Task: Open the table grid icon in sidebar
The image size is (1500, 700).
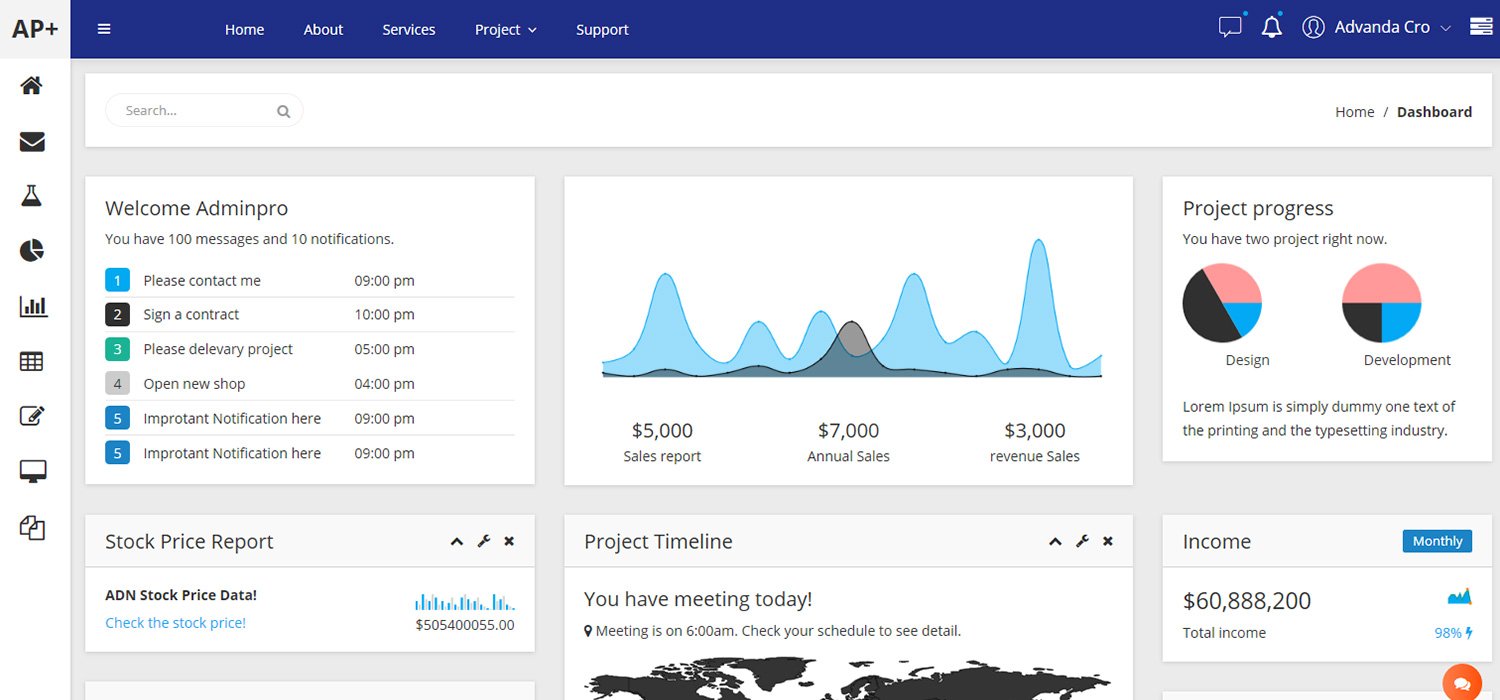Action: tap(32, 362)
